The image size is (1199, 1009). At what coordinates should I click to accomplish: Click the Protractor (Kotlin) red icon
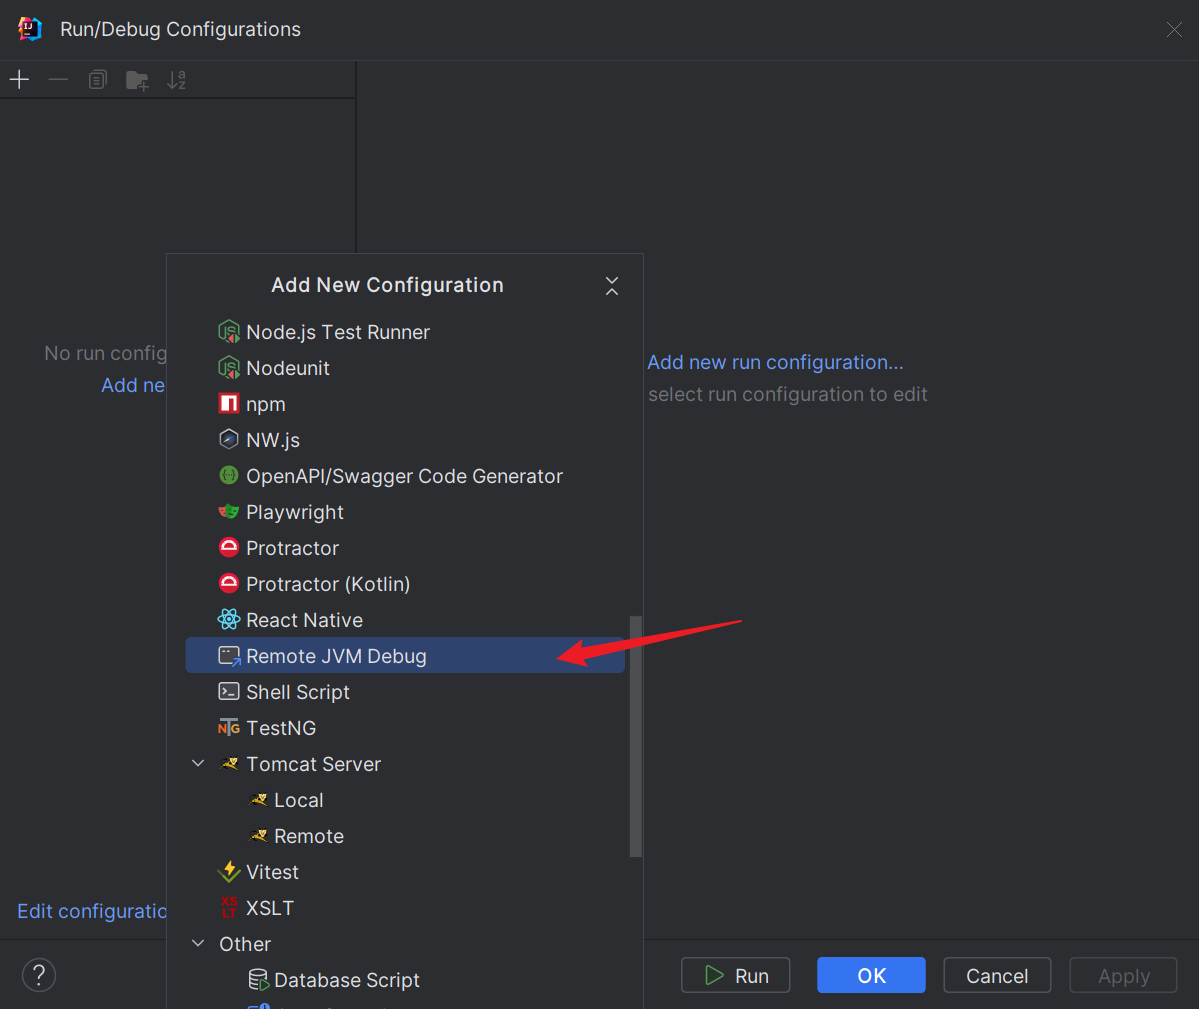click(229, 583)
